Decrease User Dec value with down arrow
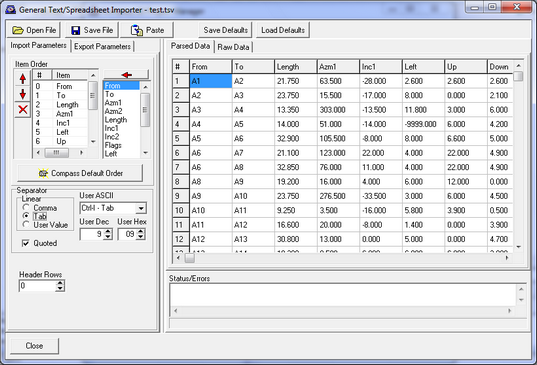537x365 pixels. [108, 237]
